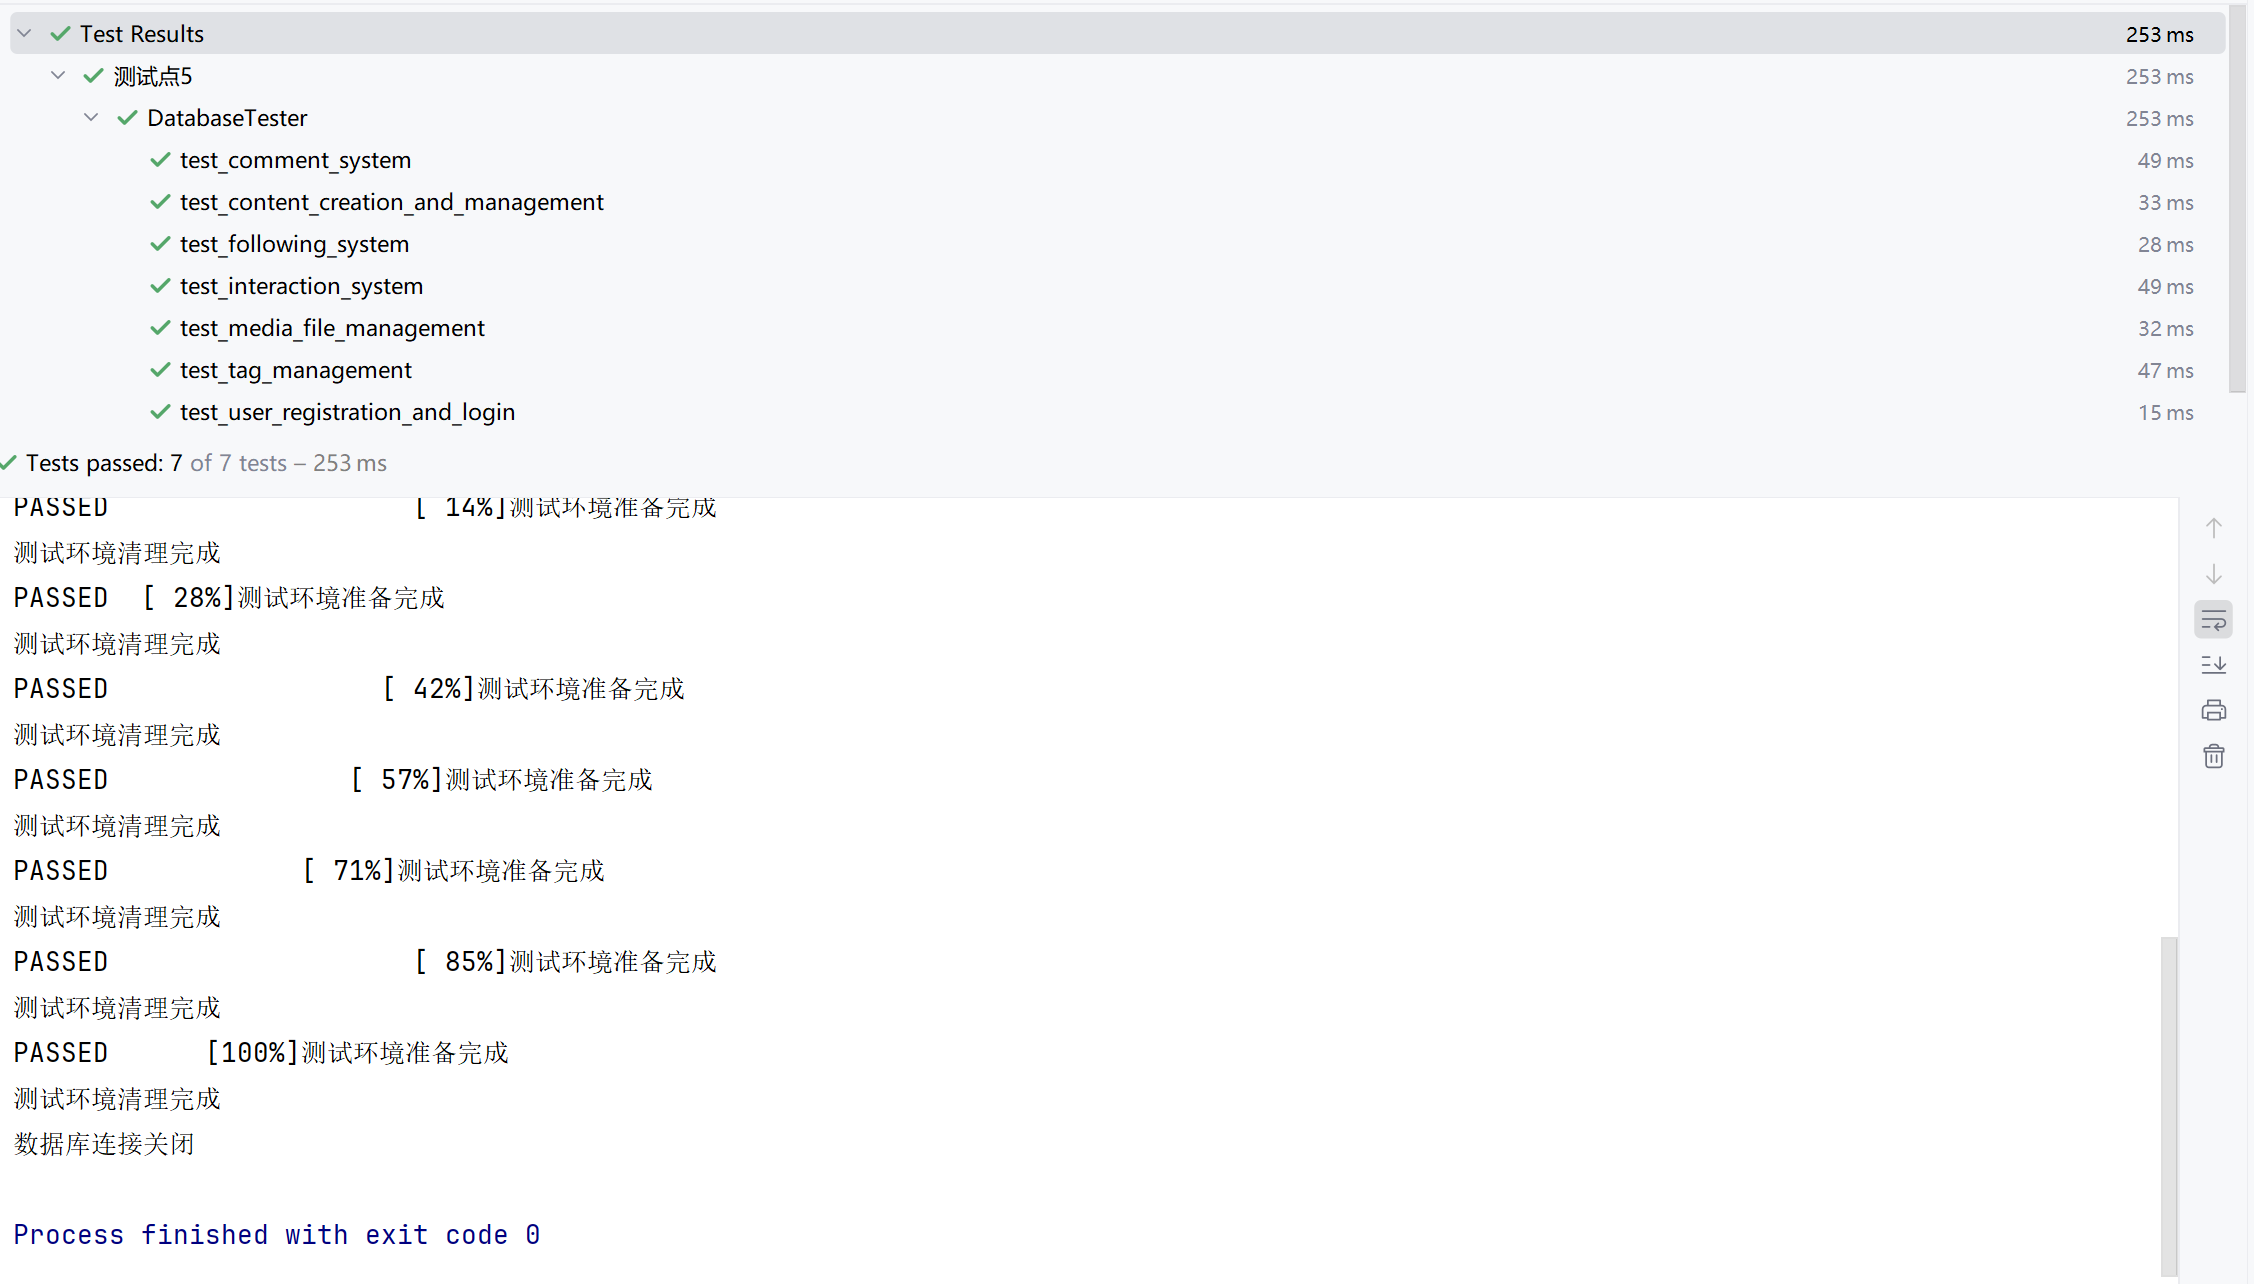Click the scroll to end icon

[2213, 665]
